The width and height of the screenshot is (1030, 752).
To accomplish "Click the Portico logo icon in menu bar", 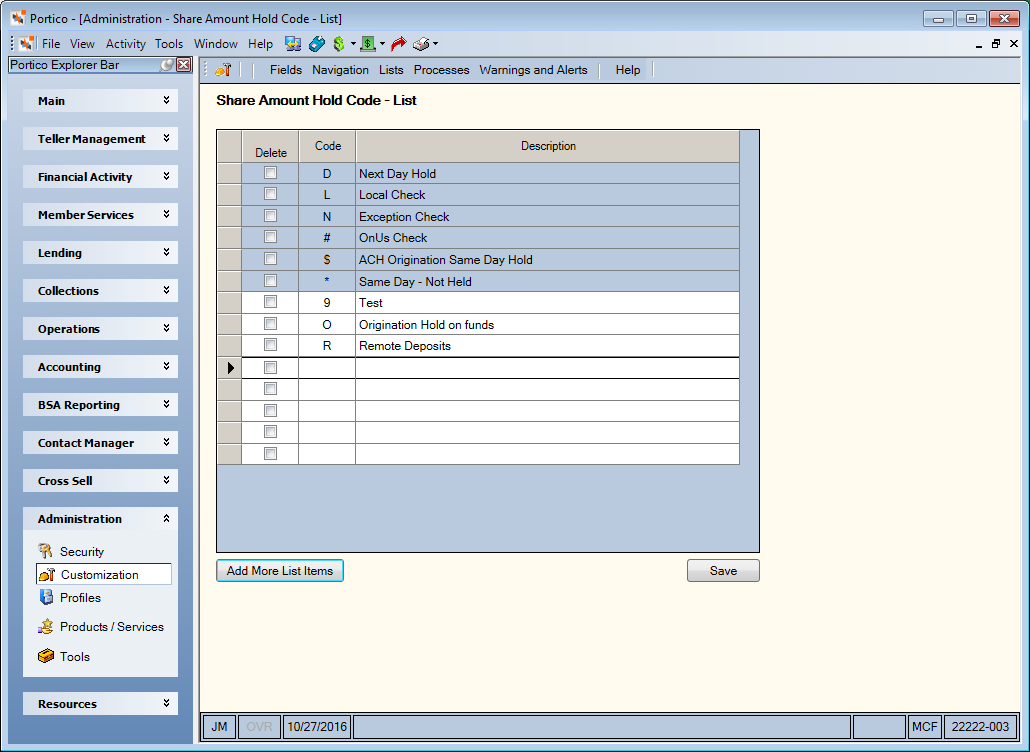I will [27, 44].
